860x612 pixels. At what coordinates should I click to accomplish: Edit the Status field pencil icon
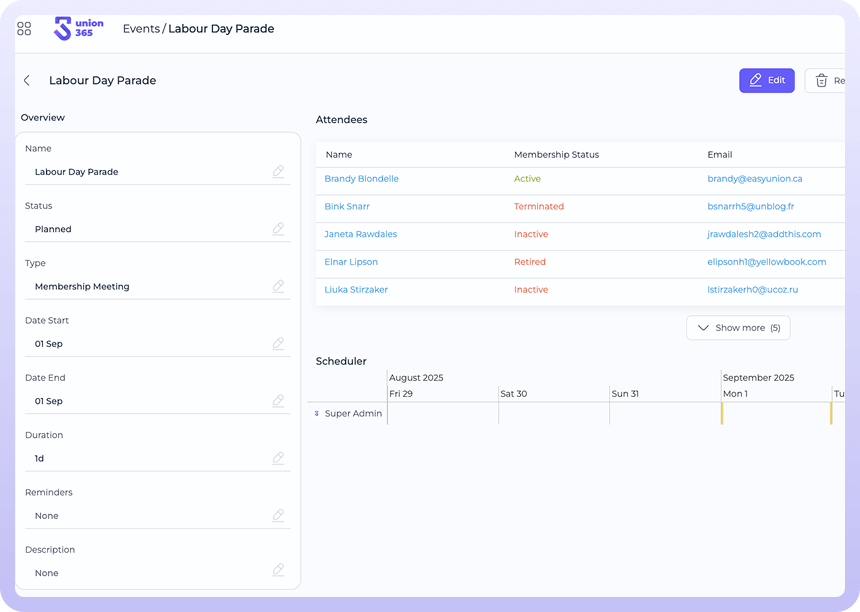click(x=278, y=229)
